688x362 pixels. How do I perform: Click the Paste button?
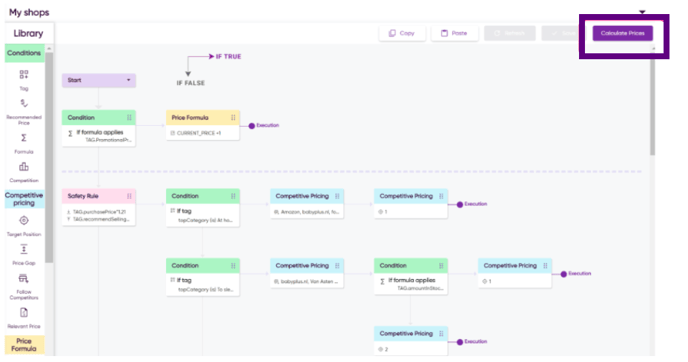pos(455,33)
